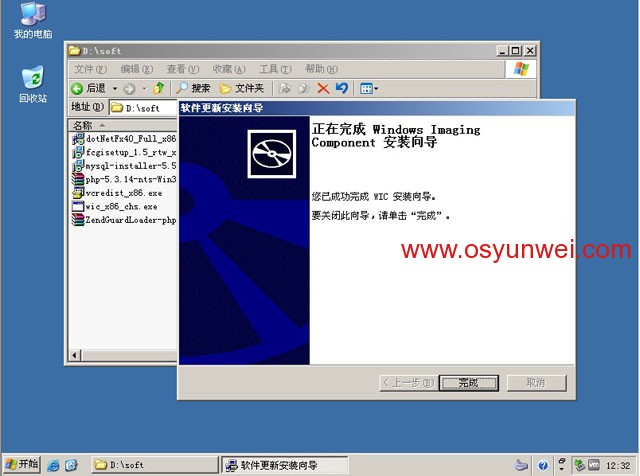Image resolution: width=640 pixels, height=476 pixels.
Task: Click the address bar showing D:\soft
Action: (x=144, y=108)
